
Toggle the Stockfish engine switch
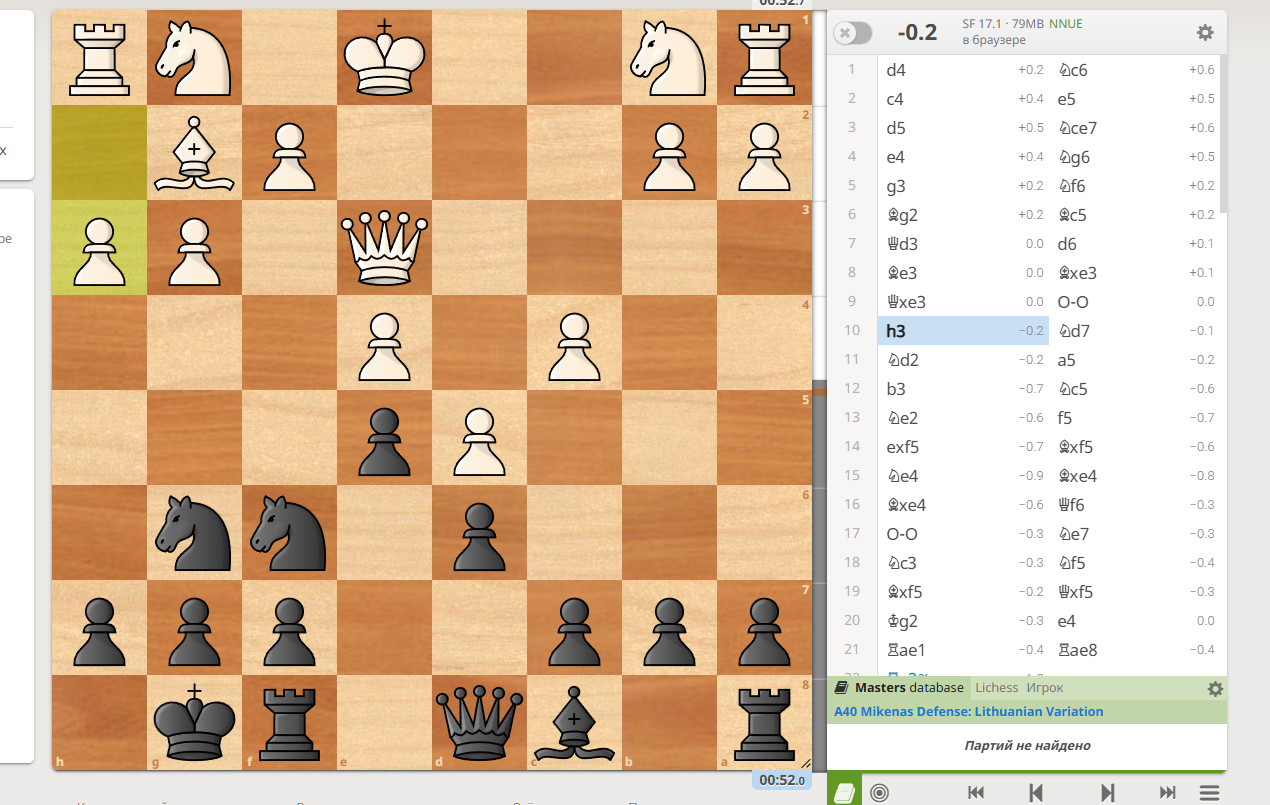coord(853,33)
